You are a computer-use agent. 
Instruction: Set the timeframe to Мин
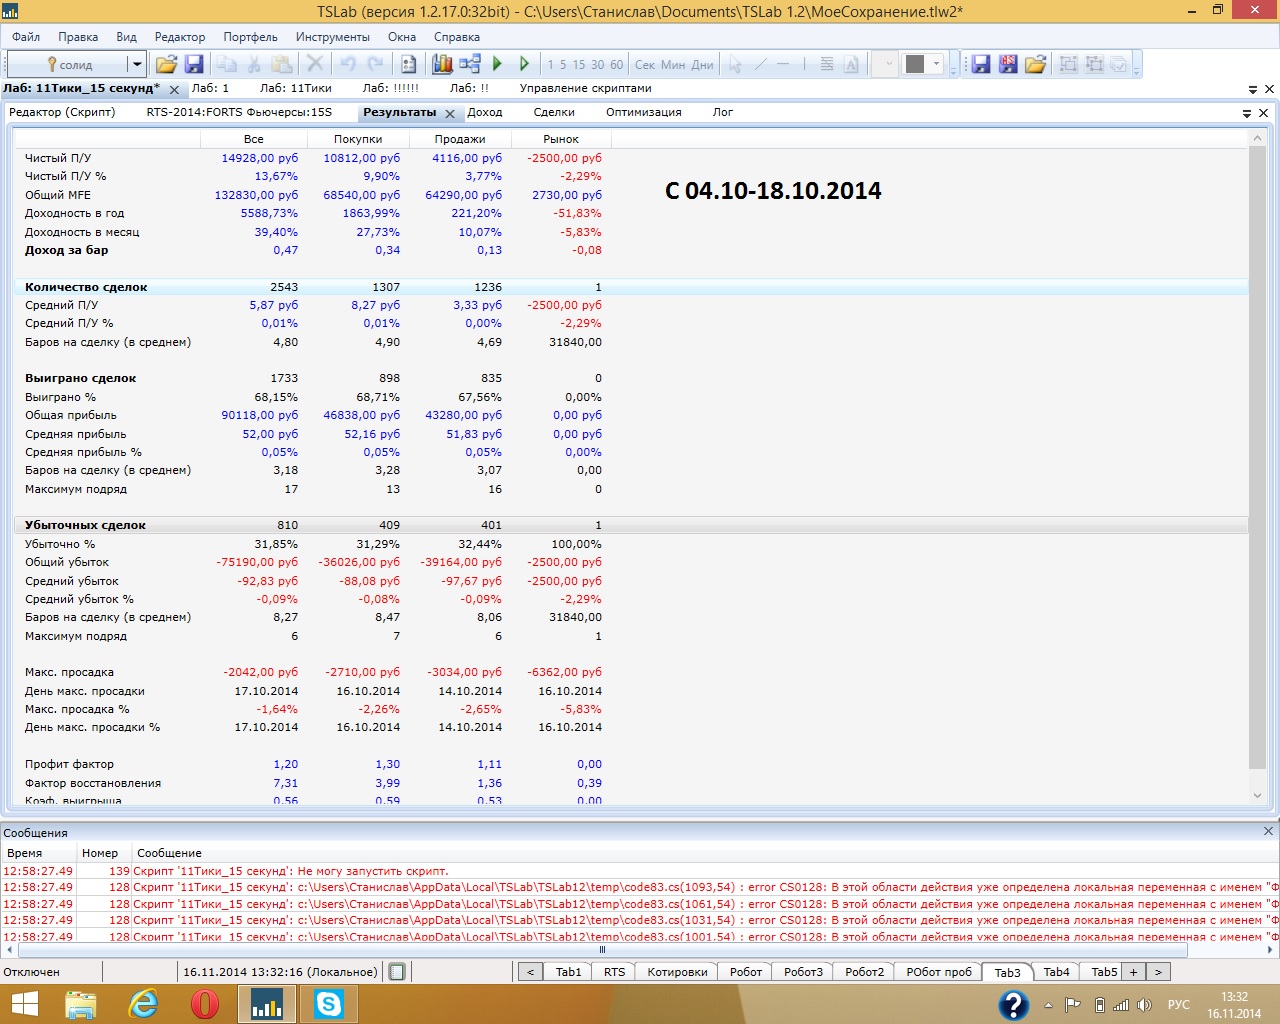tap(673, 64)
